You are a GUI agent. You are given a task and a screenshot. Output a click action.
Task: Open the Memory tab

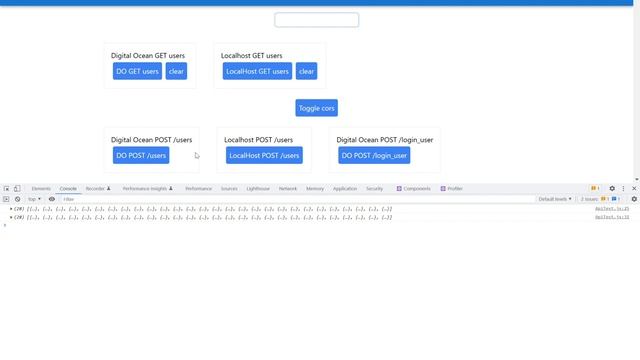point(315,189)
